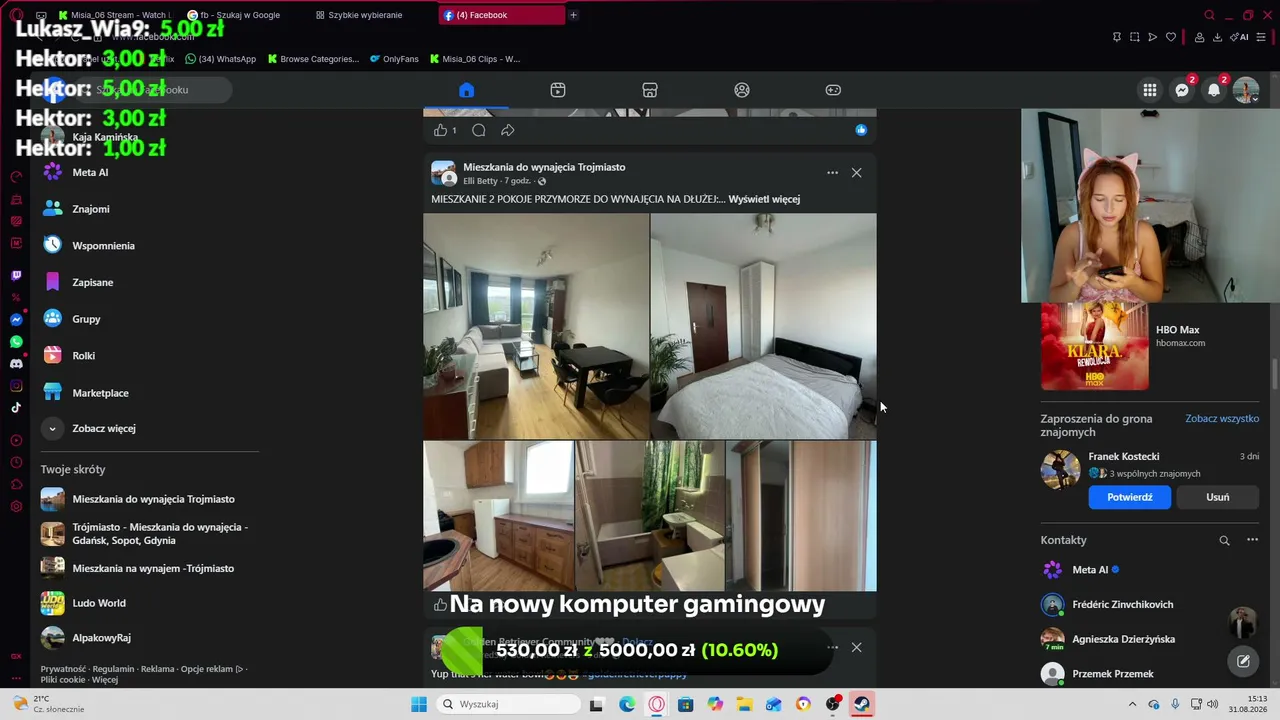
Task: Open Steam from the Windows taskbar
Action: tap(862, 704)
